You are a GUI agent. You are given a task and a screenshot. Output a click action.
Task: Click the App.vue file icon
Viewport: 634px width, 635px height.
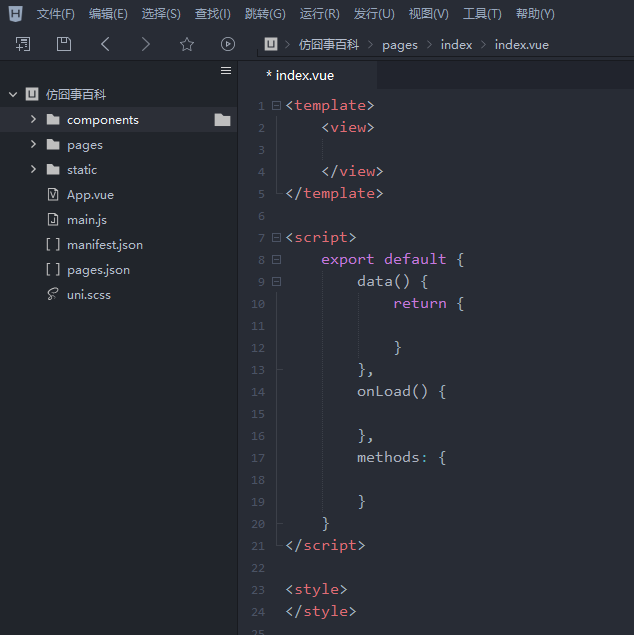(x=53, y=195)
